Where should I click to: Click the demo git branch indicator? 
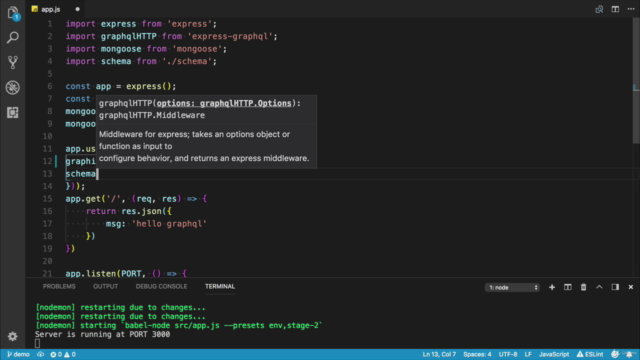(18, 354)
